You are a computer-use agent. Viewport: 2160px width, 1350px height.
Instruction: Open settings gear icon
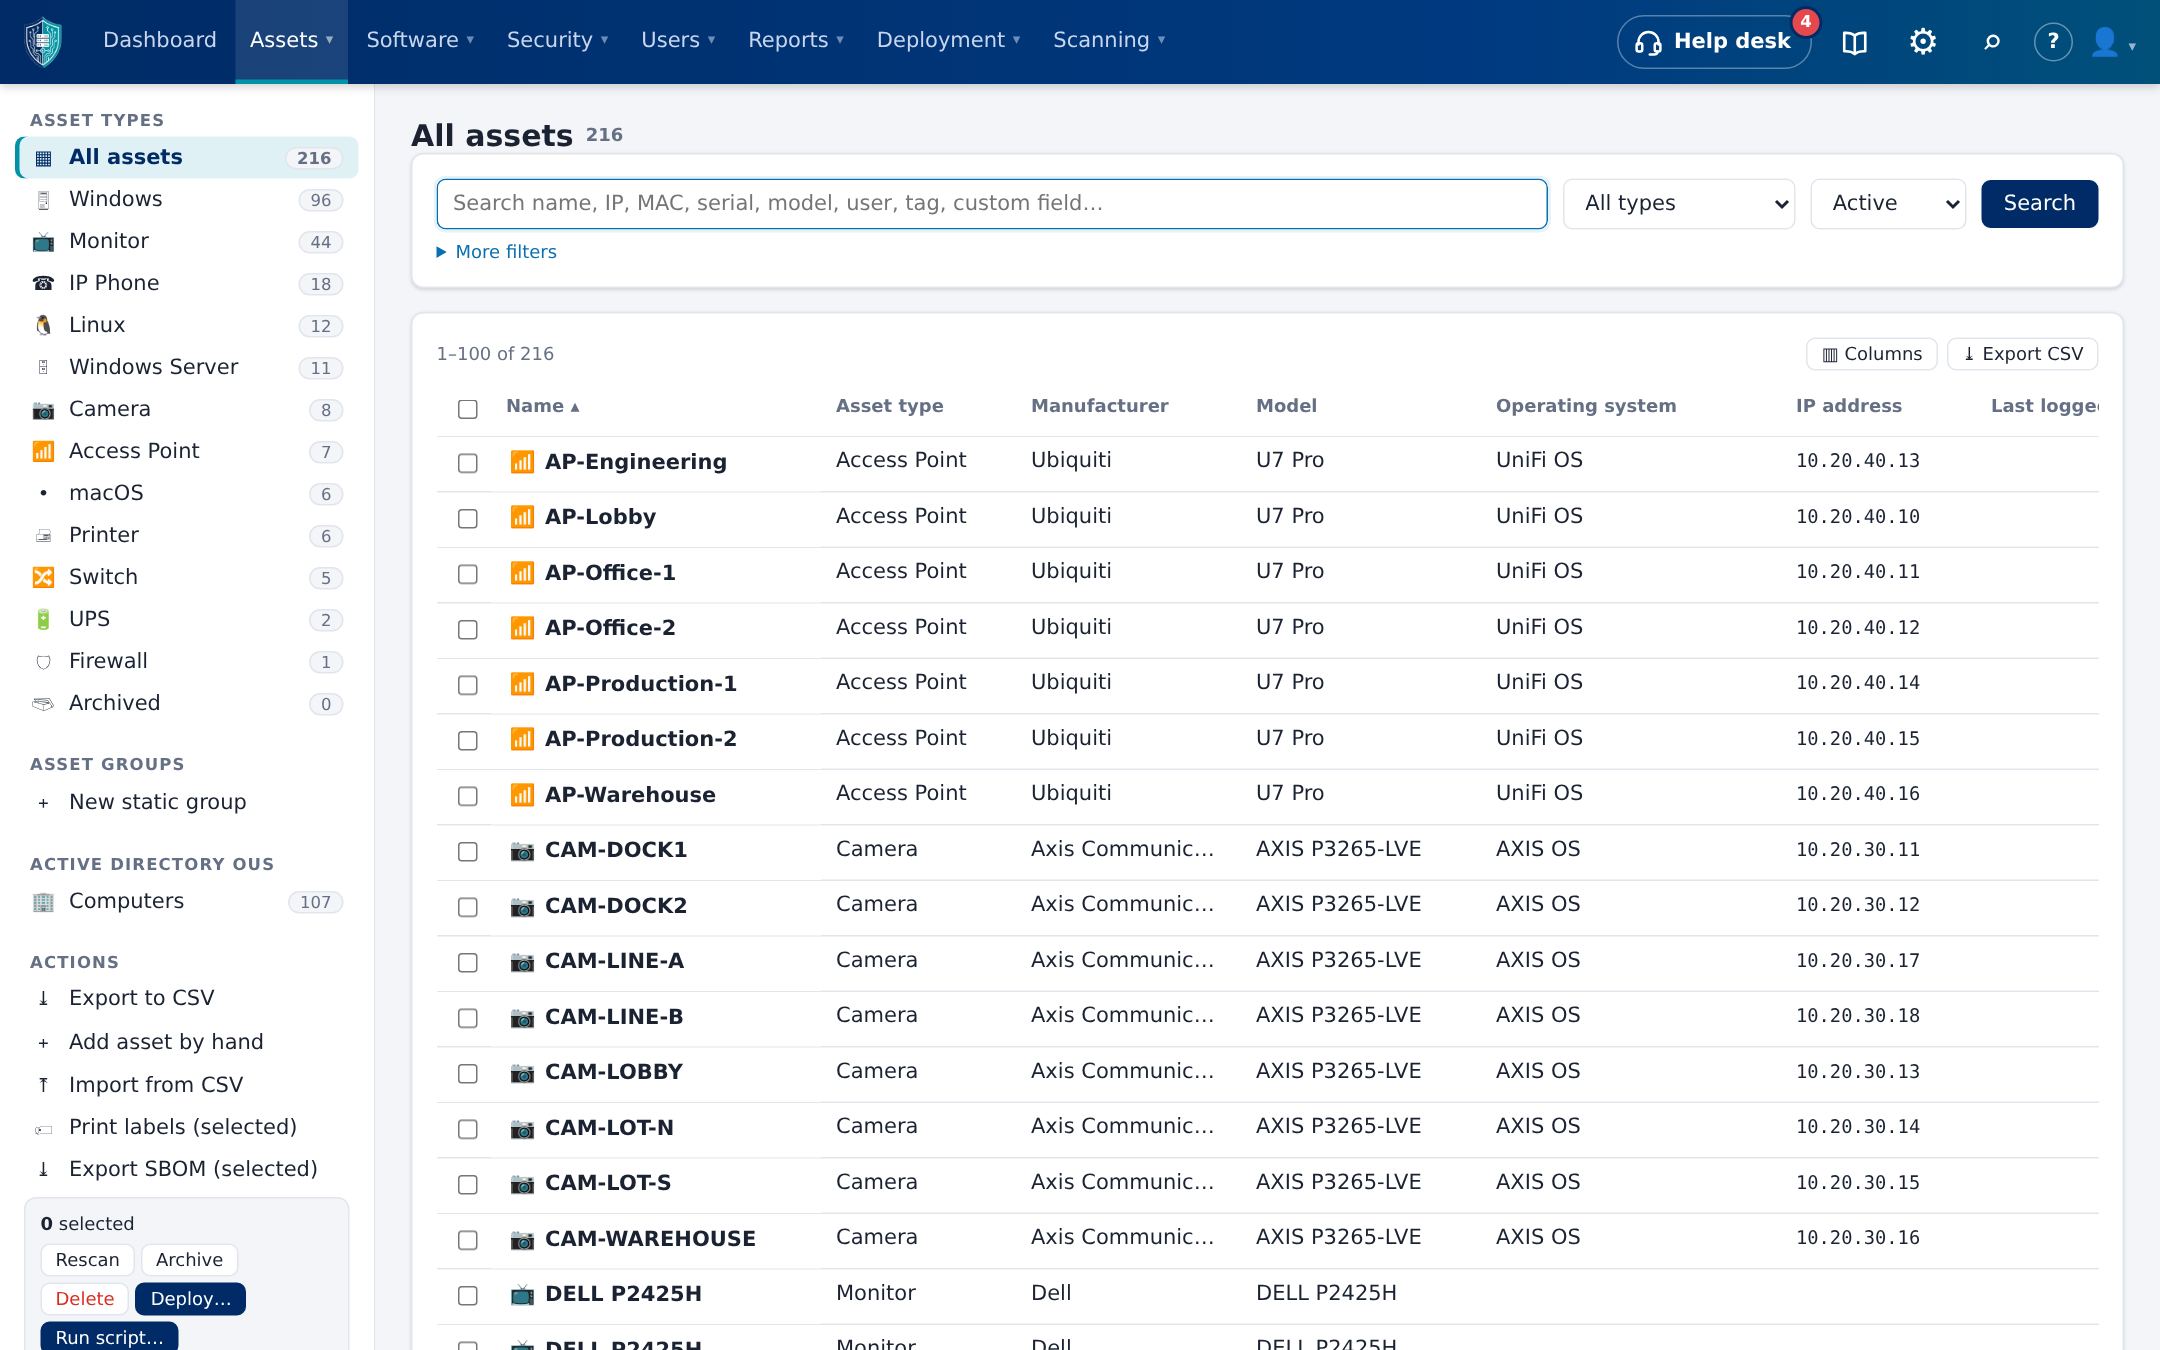click(1923, 42)
